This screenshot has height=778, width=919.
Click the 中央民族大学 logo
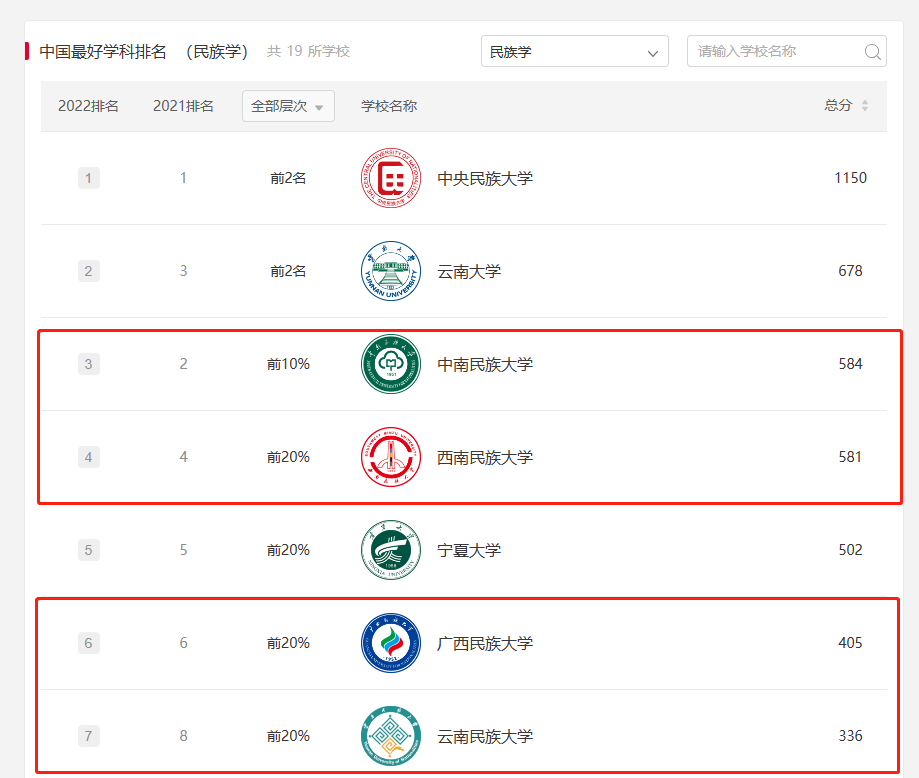(x=391, y=178)
